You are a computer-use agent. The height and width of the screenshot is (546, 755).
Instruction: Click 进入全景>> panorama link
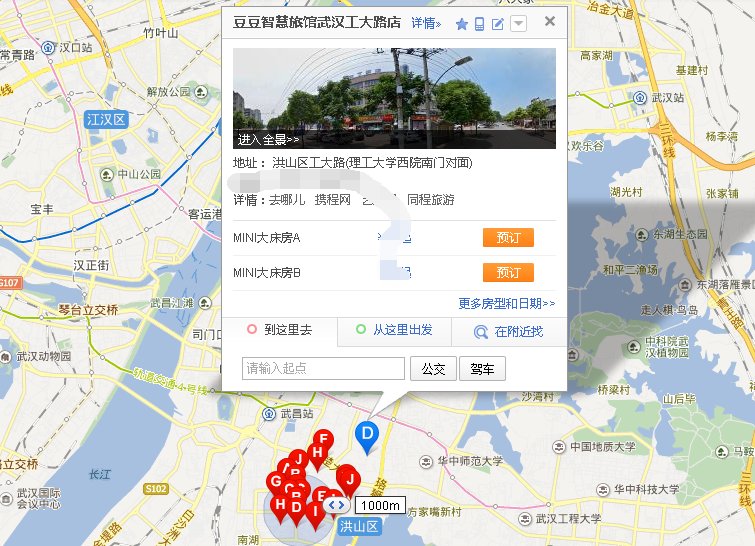pyautogui.click(x=268, y=140)
